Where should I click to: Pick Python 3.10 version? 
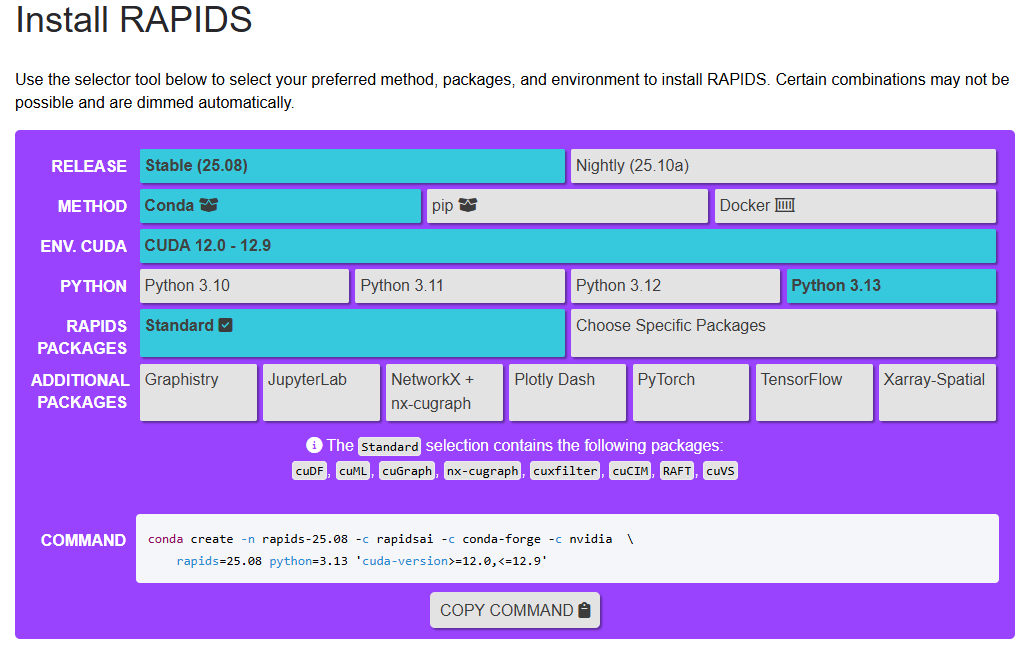tap(244, 286)
